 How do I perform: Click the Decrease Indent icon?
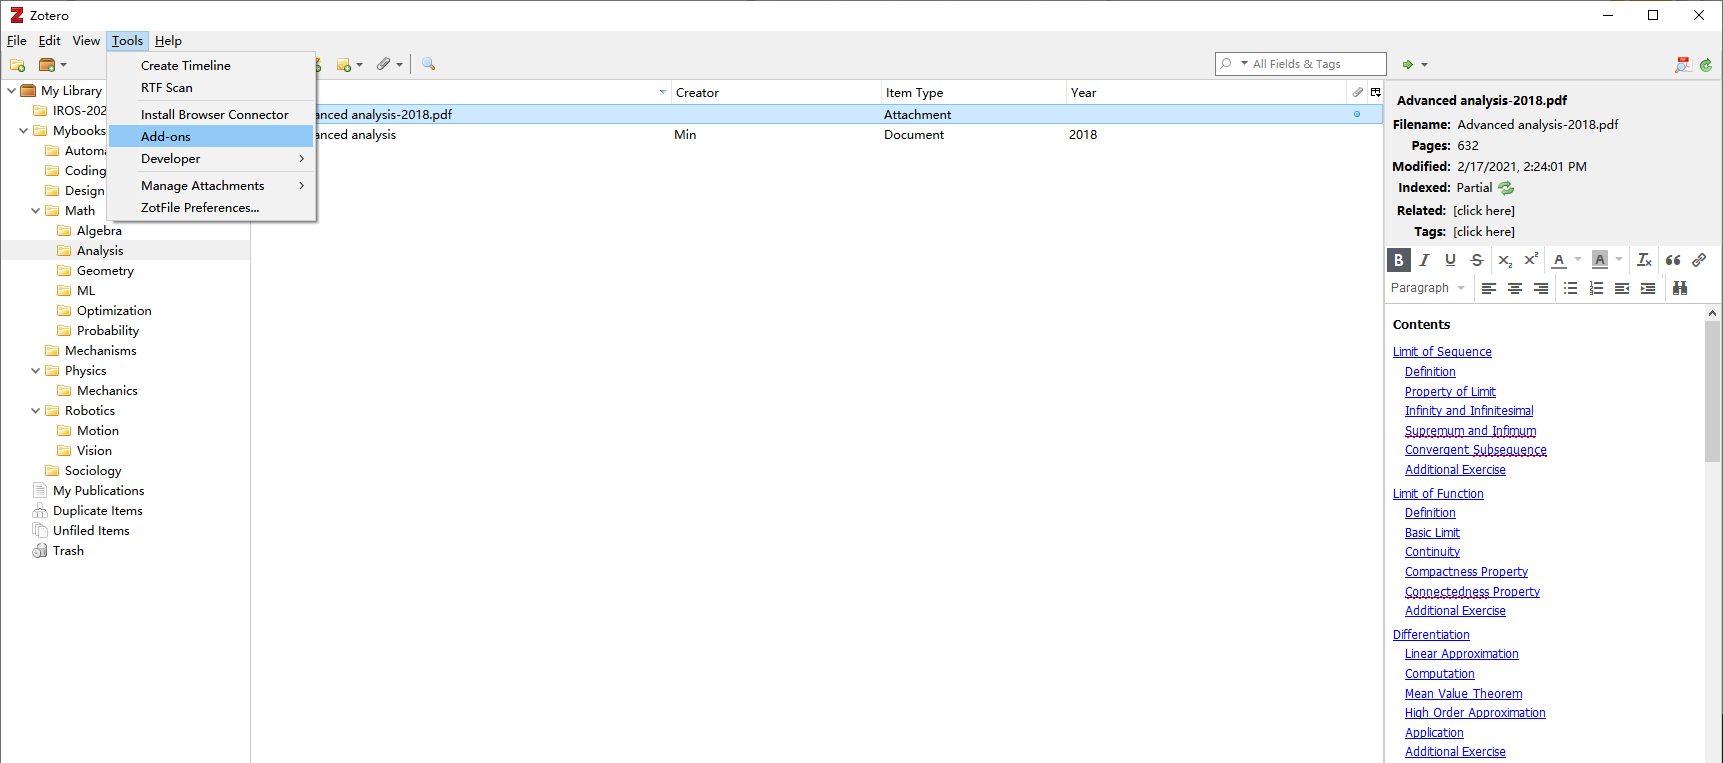point(1622,288)
